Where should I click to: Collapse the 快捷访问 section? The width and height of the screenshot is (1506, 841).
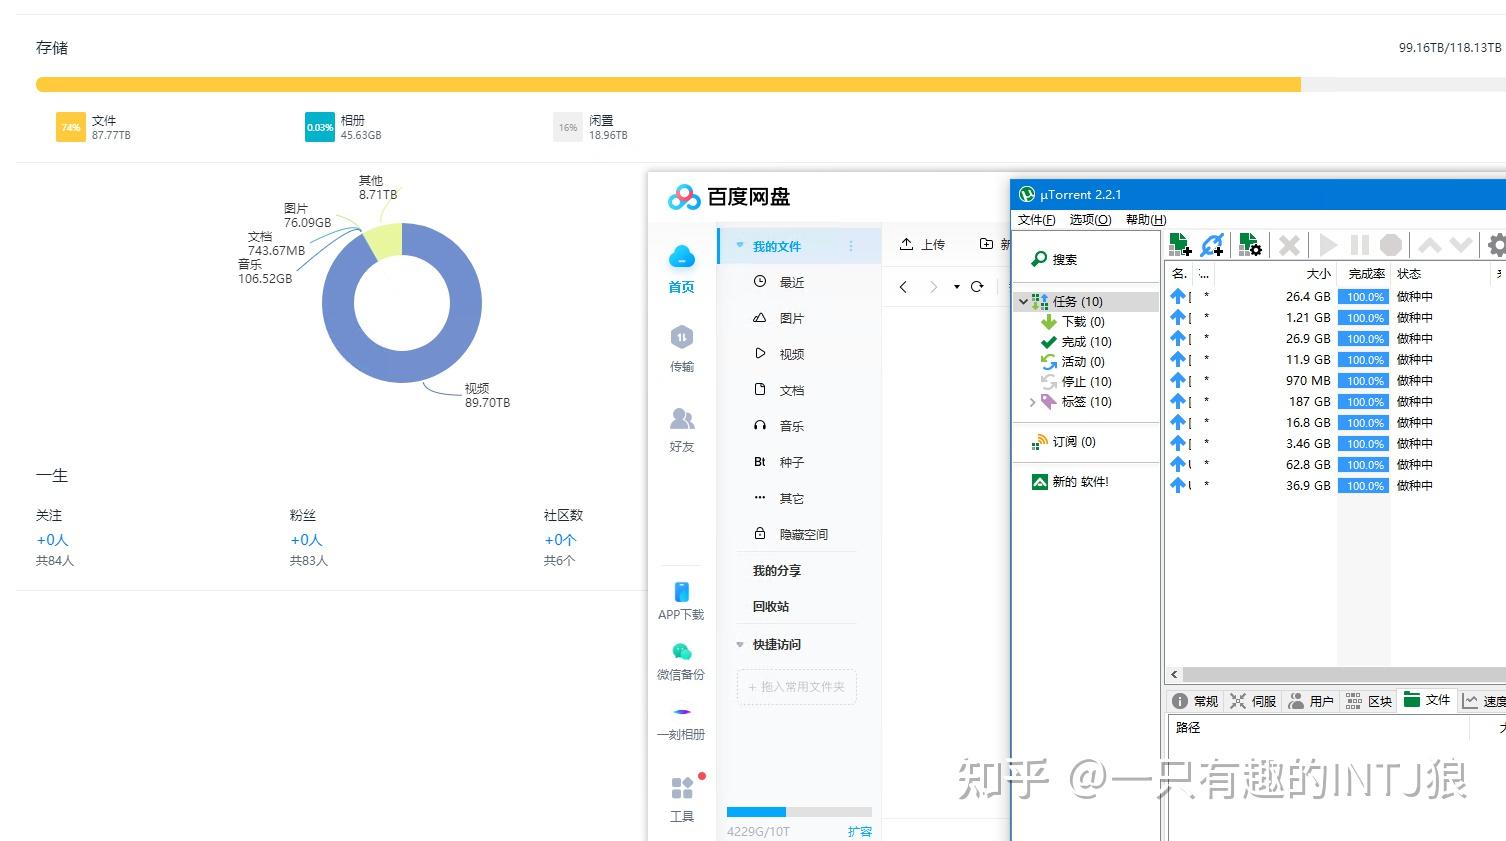click(740, 645)
